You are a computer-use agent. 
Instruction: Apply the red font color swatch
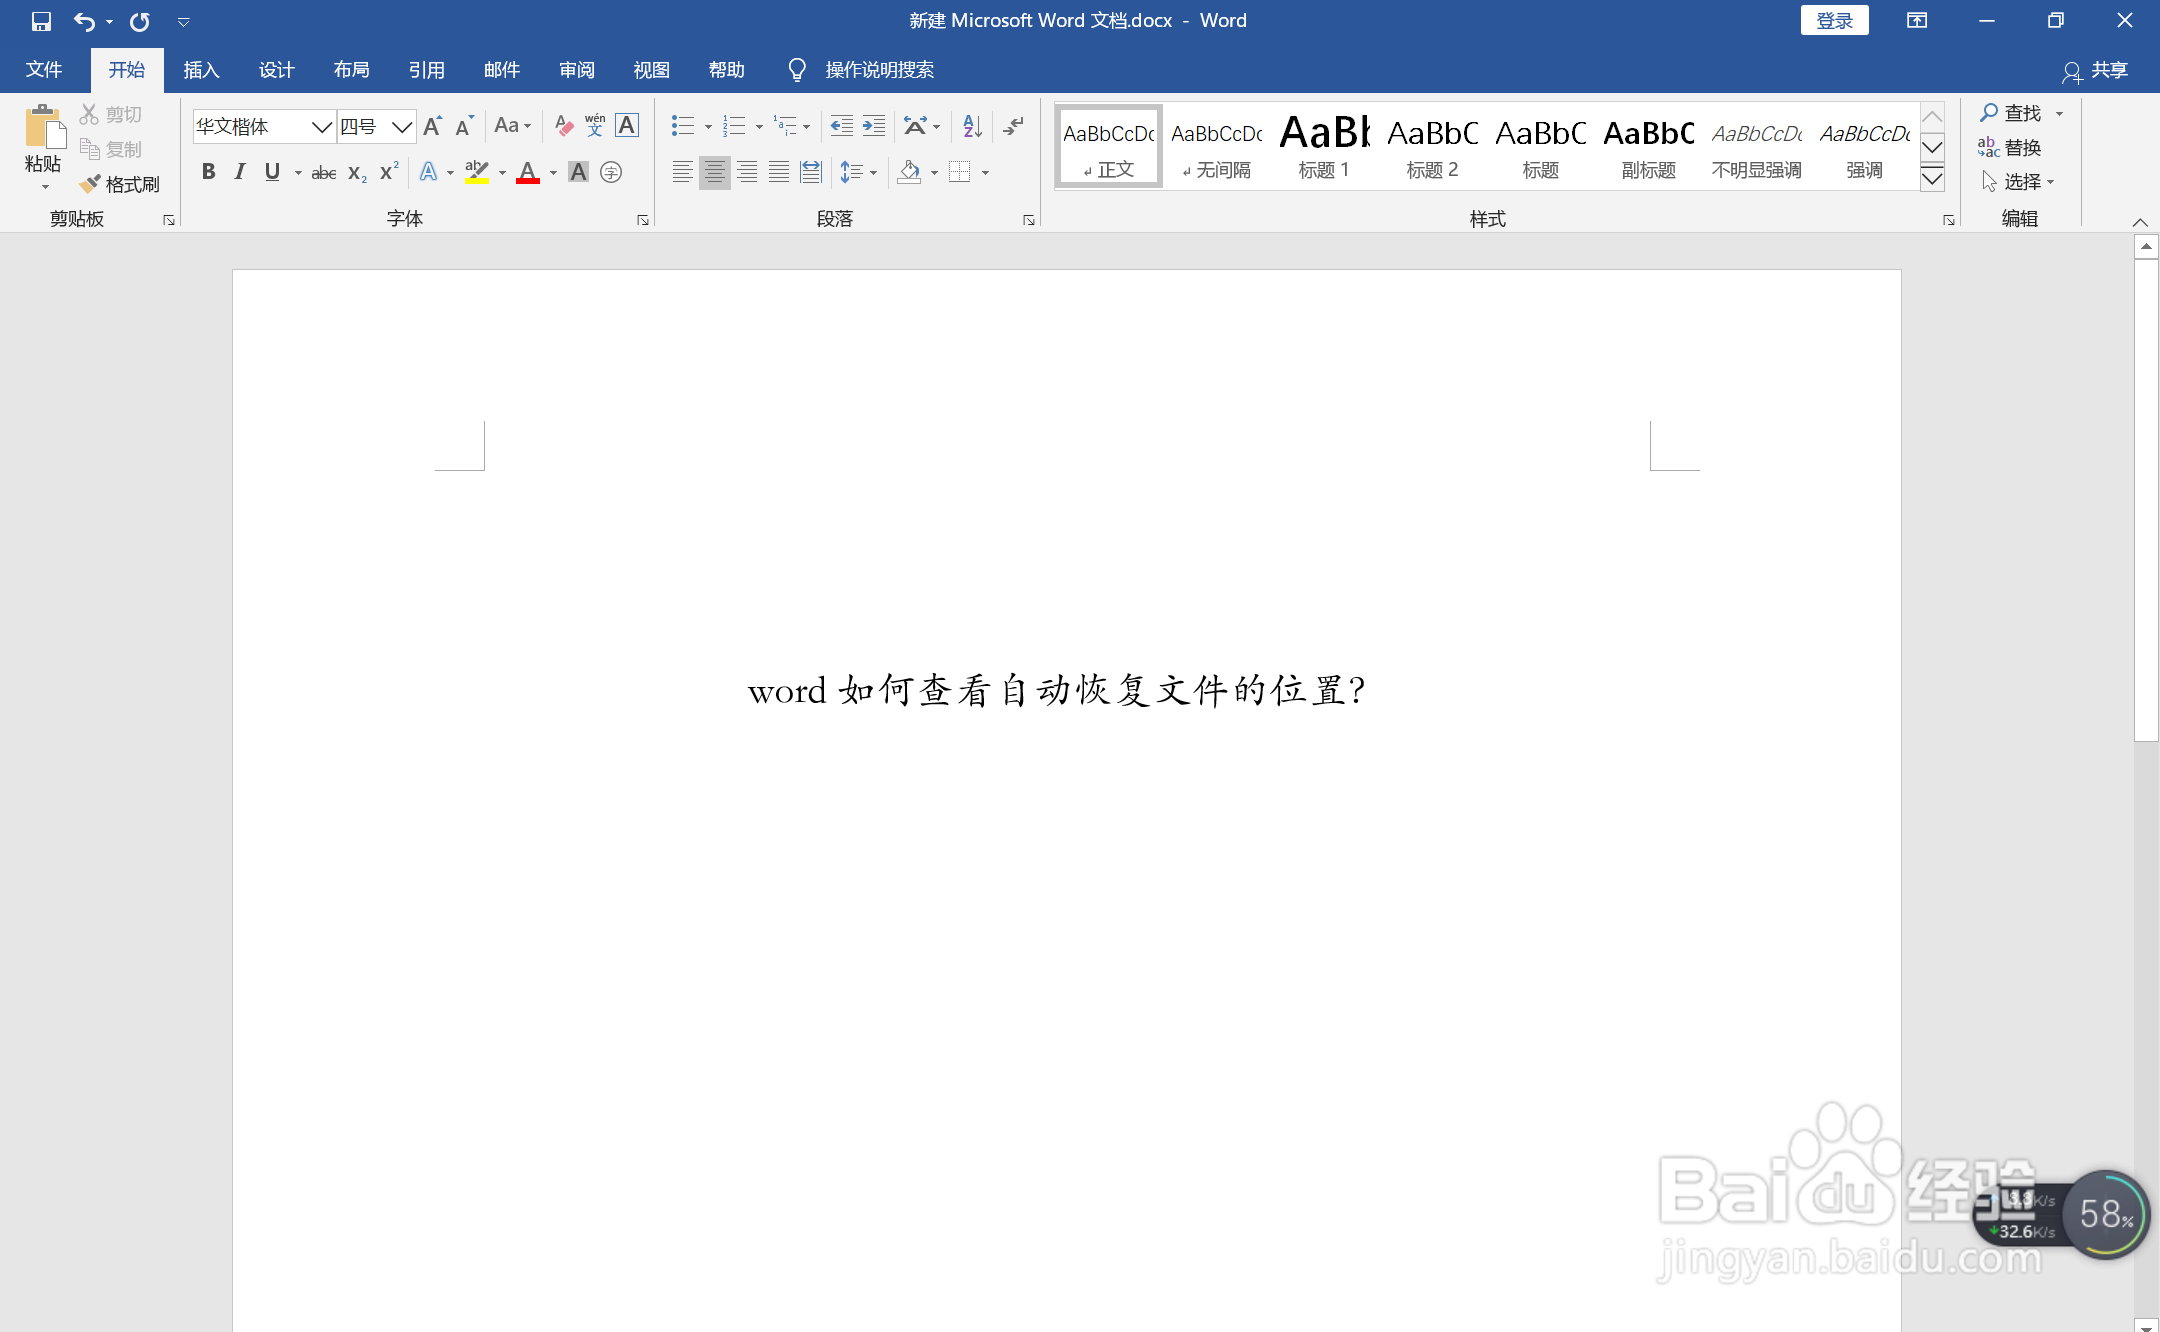pyautogui.click(x=528, y=173)
